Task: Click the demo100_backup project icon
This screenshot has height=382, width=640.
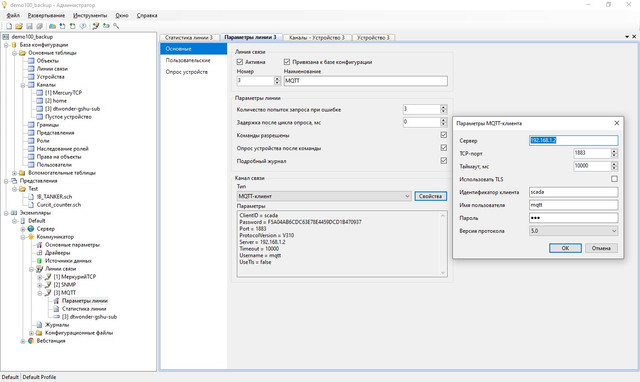Action: click(x=6, y=37)
